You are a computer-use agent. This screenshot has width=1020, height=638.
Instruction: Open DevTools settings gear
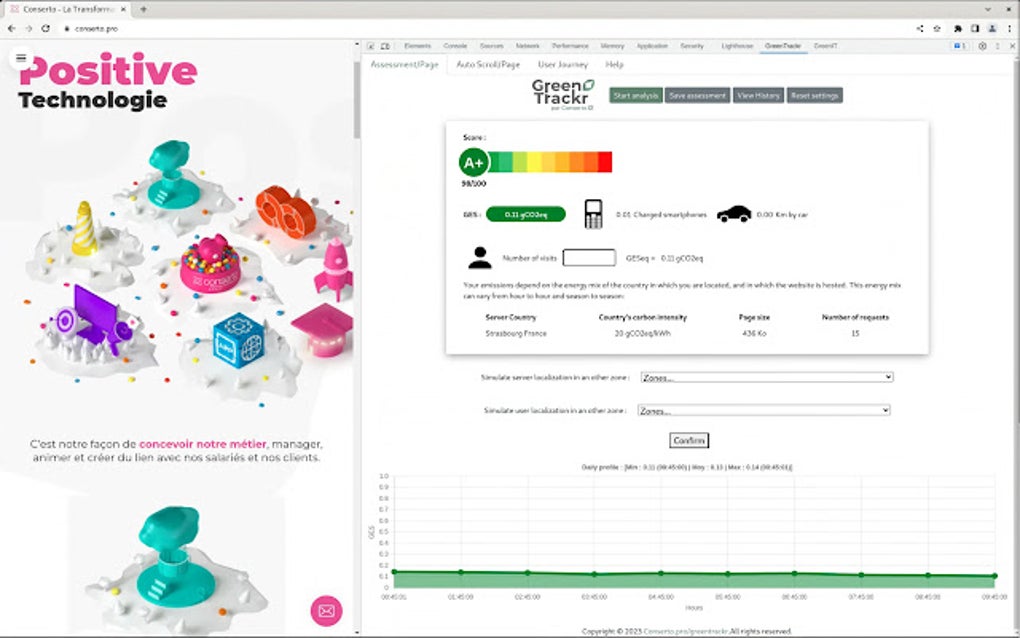982,46
